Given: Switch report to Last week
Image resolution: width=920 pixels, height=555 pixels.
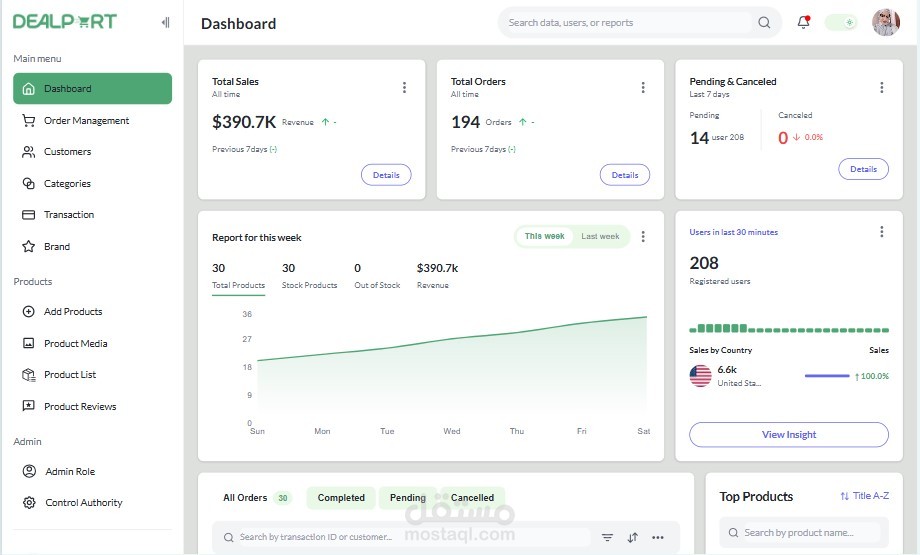Looking at the screenshot, I should coord(600,236).
